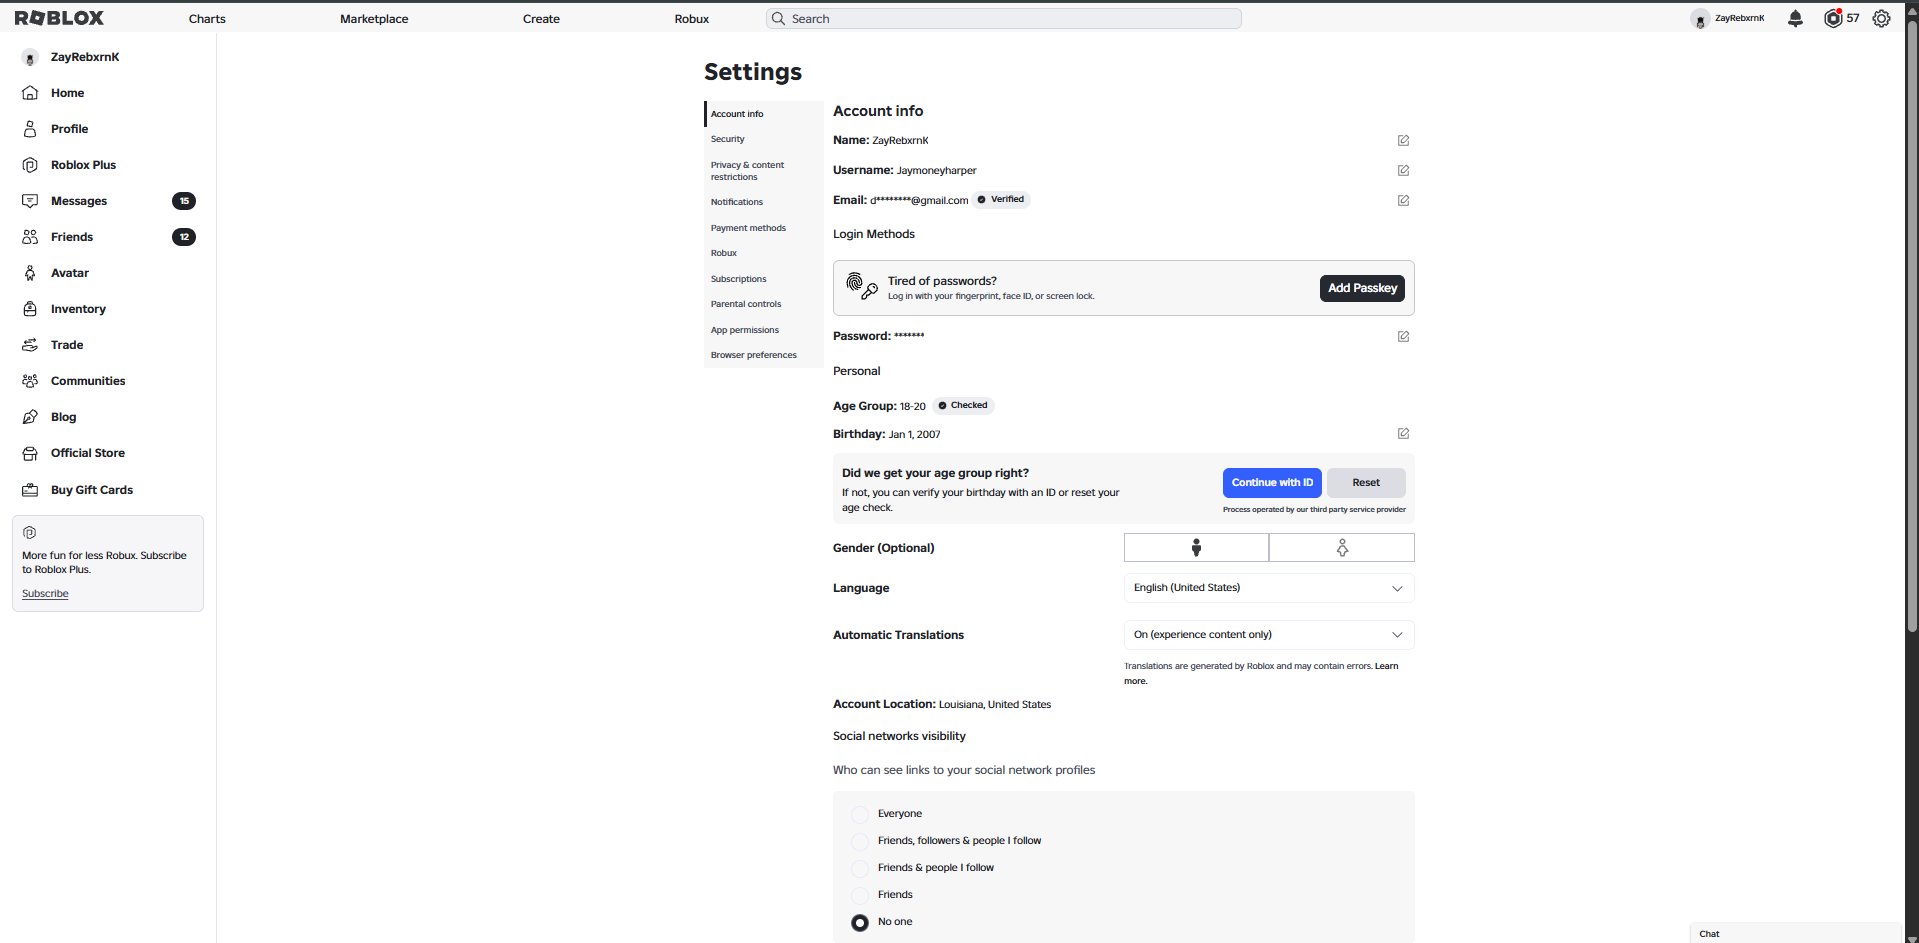Edit the Birthday with pencil icon

[x=1403, y=434]
